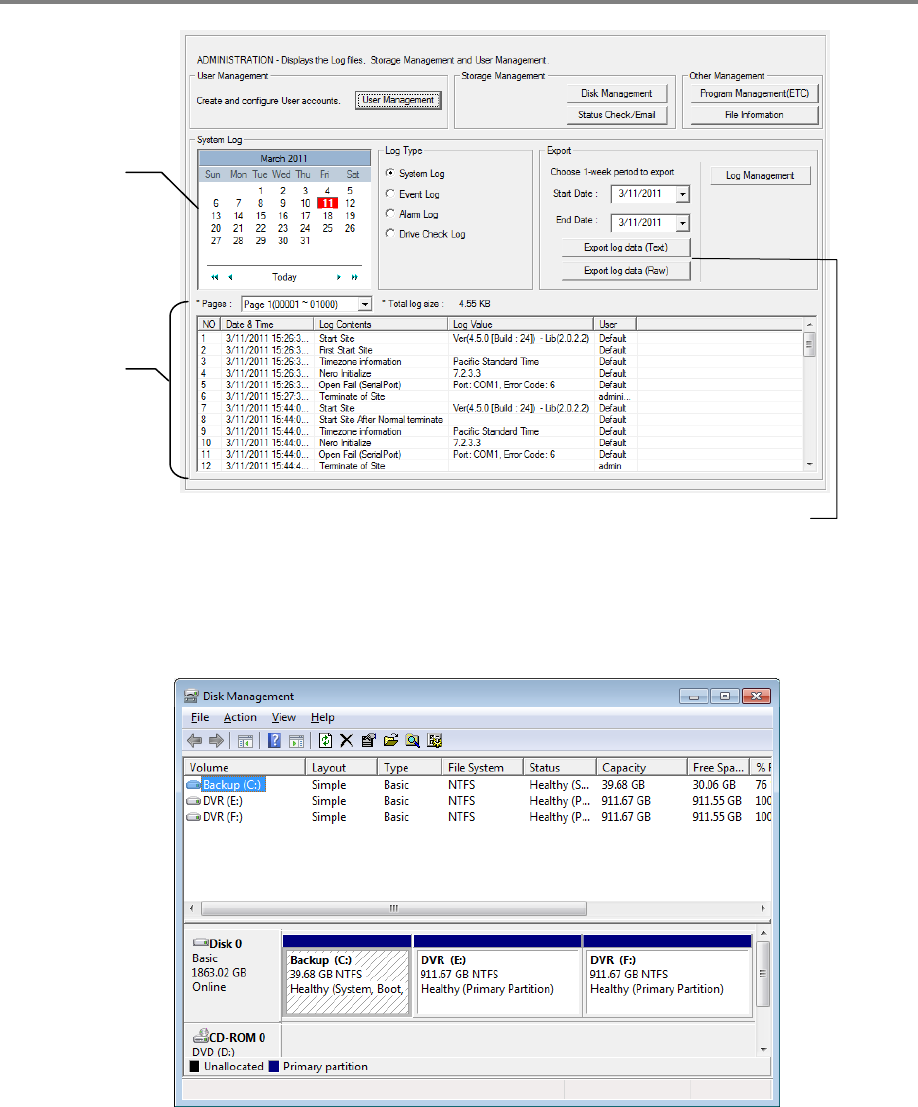Open the End Date dropdown

click(682, 223)
